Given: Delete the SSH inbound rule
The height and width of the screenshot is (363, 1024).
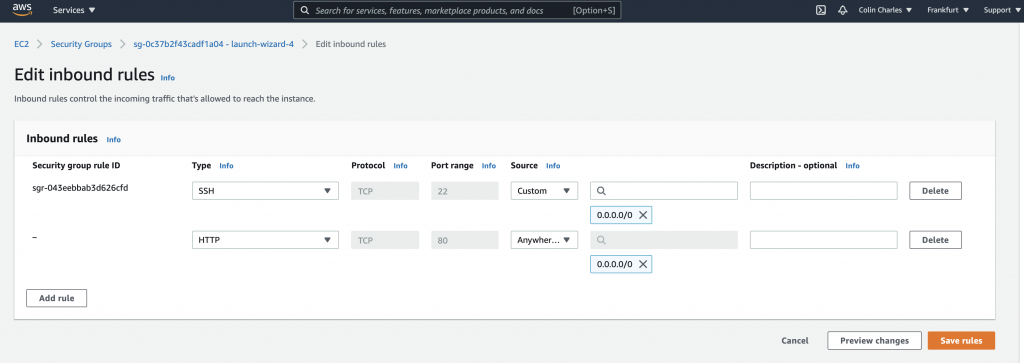Looking at the screenshot, I should 935,191.
